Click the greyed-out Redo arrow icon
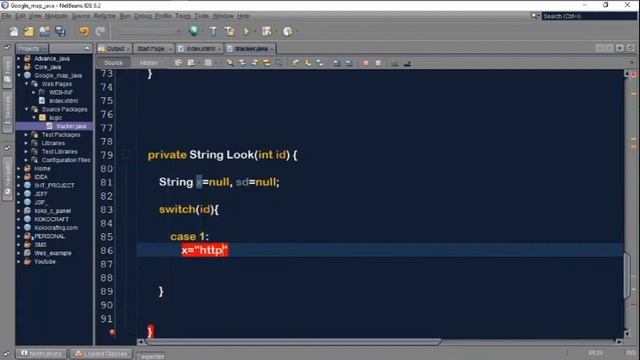 100,31
